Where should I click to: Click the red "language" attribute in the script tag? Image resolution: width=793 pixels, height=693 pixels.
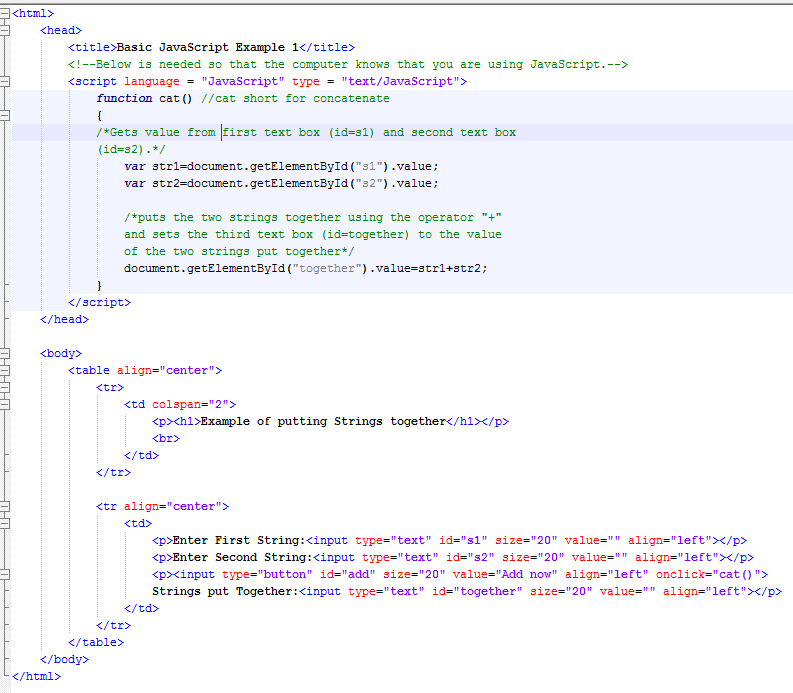[x=152, y=81]
